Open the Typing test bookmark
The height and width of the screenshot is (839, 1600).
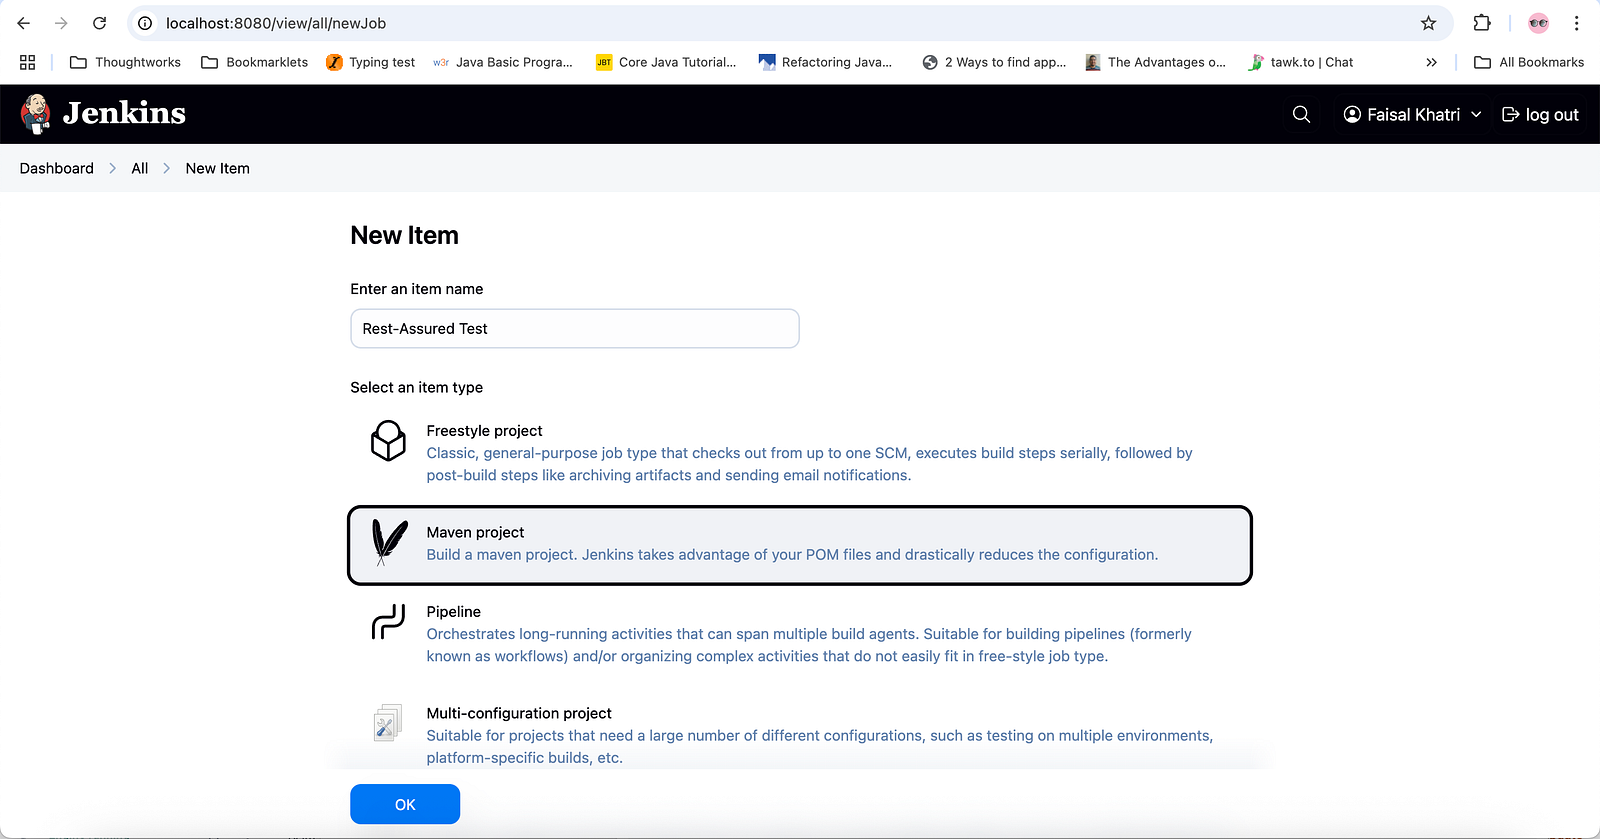370,62
